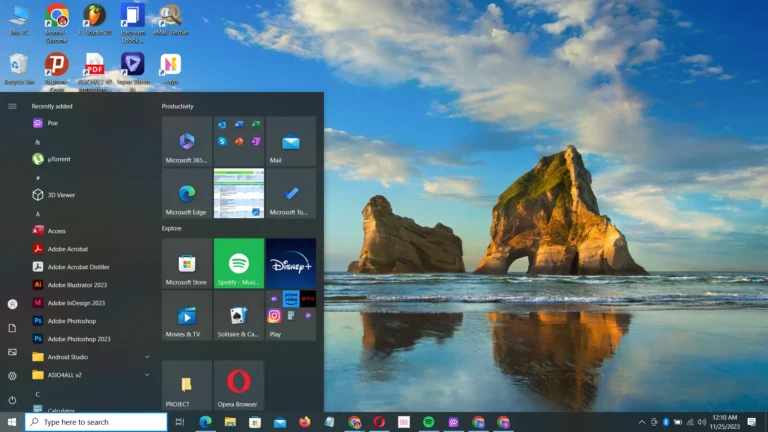Open the Mail tile in Productivity
Viewport: 768px width, 432px height.
(291, 141)
